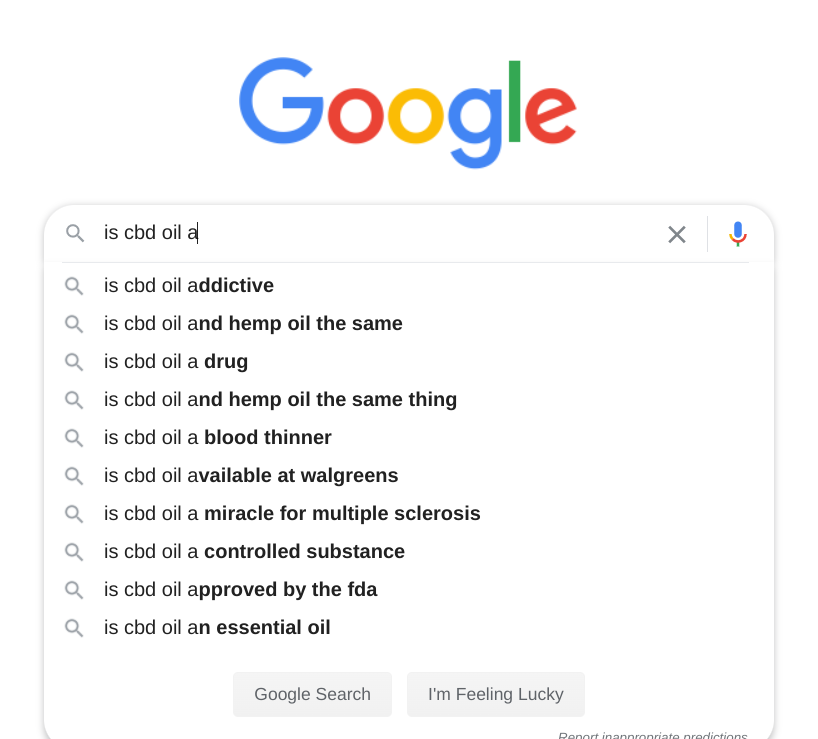This screenshot has height=739, width=818.
Task: Click the microphone voice search icon
Action: (737, 234)
